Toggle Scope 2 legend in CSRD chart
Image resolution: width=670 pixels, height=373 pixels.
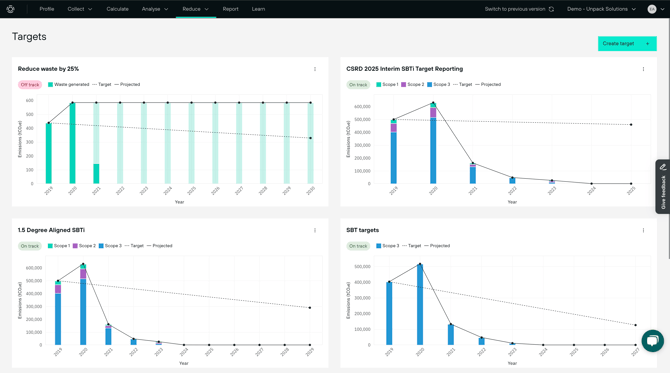(412, 85)
